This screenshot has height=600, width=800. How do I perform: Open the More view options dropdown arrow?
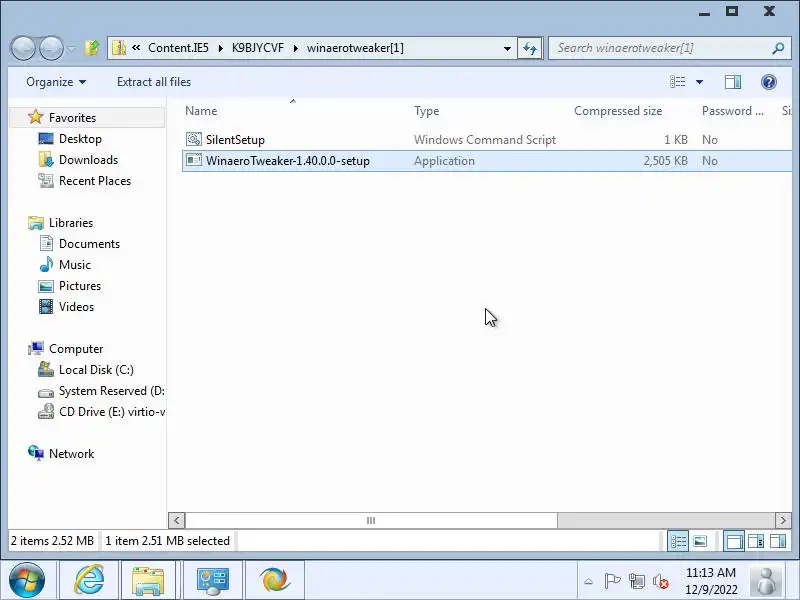pyautogui.click(x=699, y=82)
